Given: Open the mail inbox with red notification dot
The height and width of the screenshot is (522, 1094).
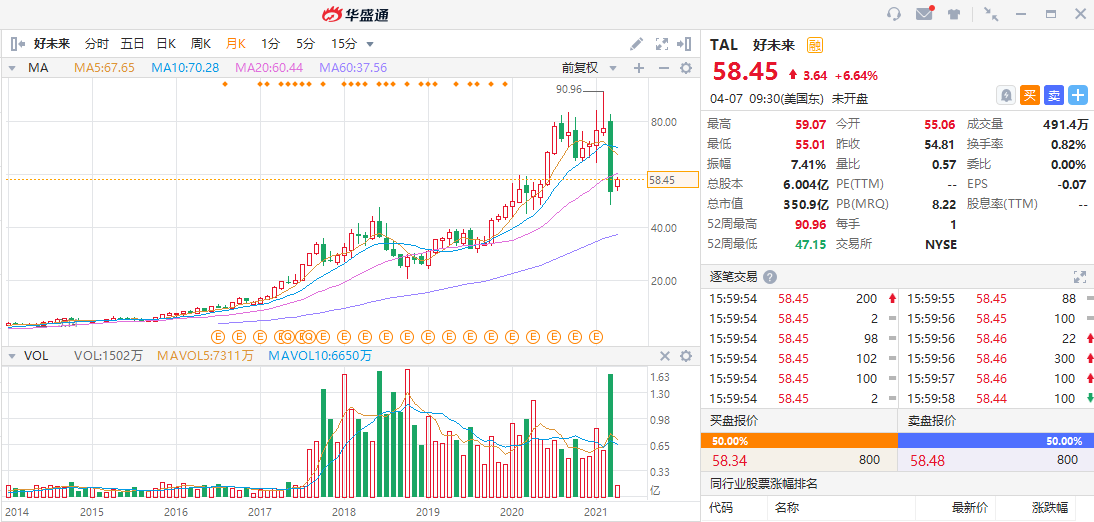Looking at the screenshot, I should (924, 13).
